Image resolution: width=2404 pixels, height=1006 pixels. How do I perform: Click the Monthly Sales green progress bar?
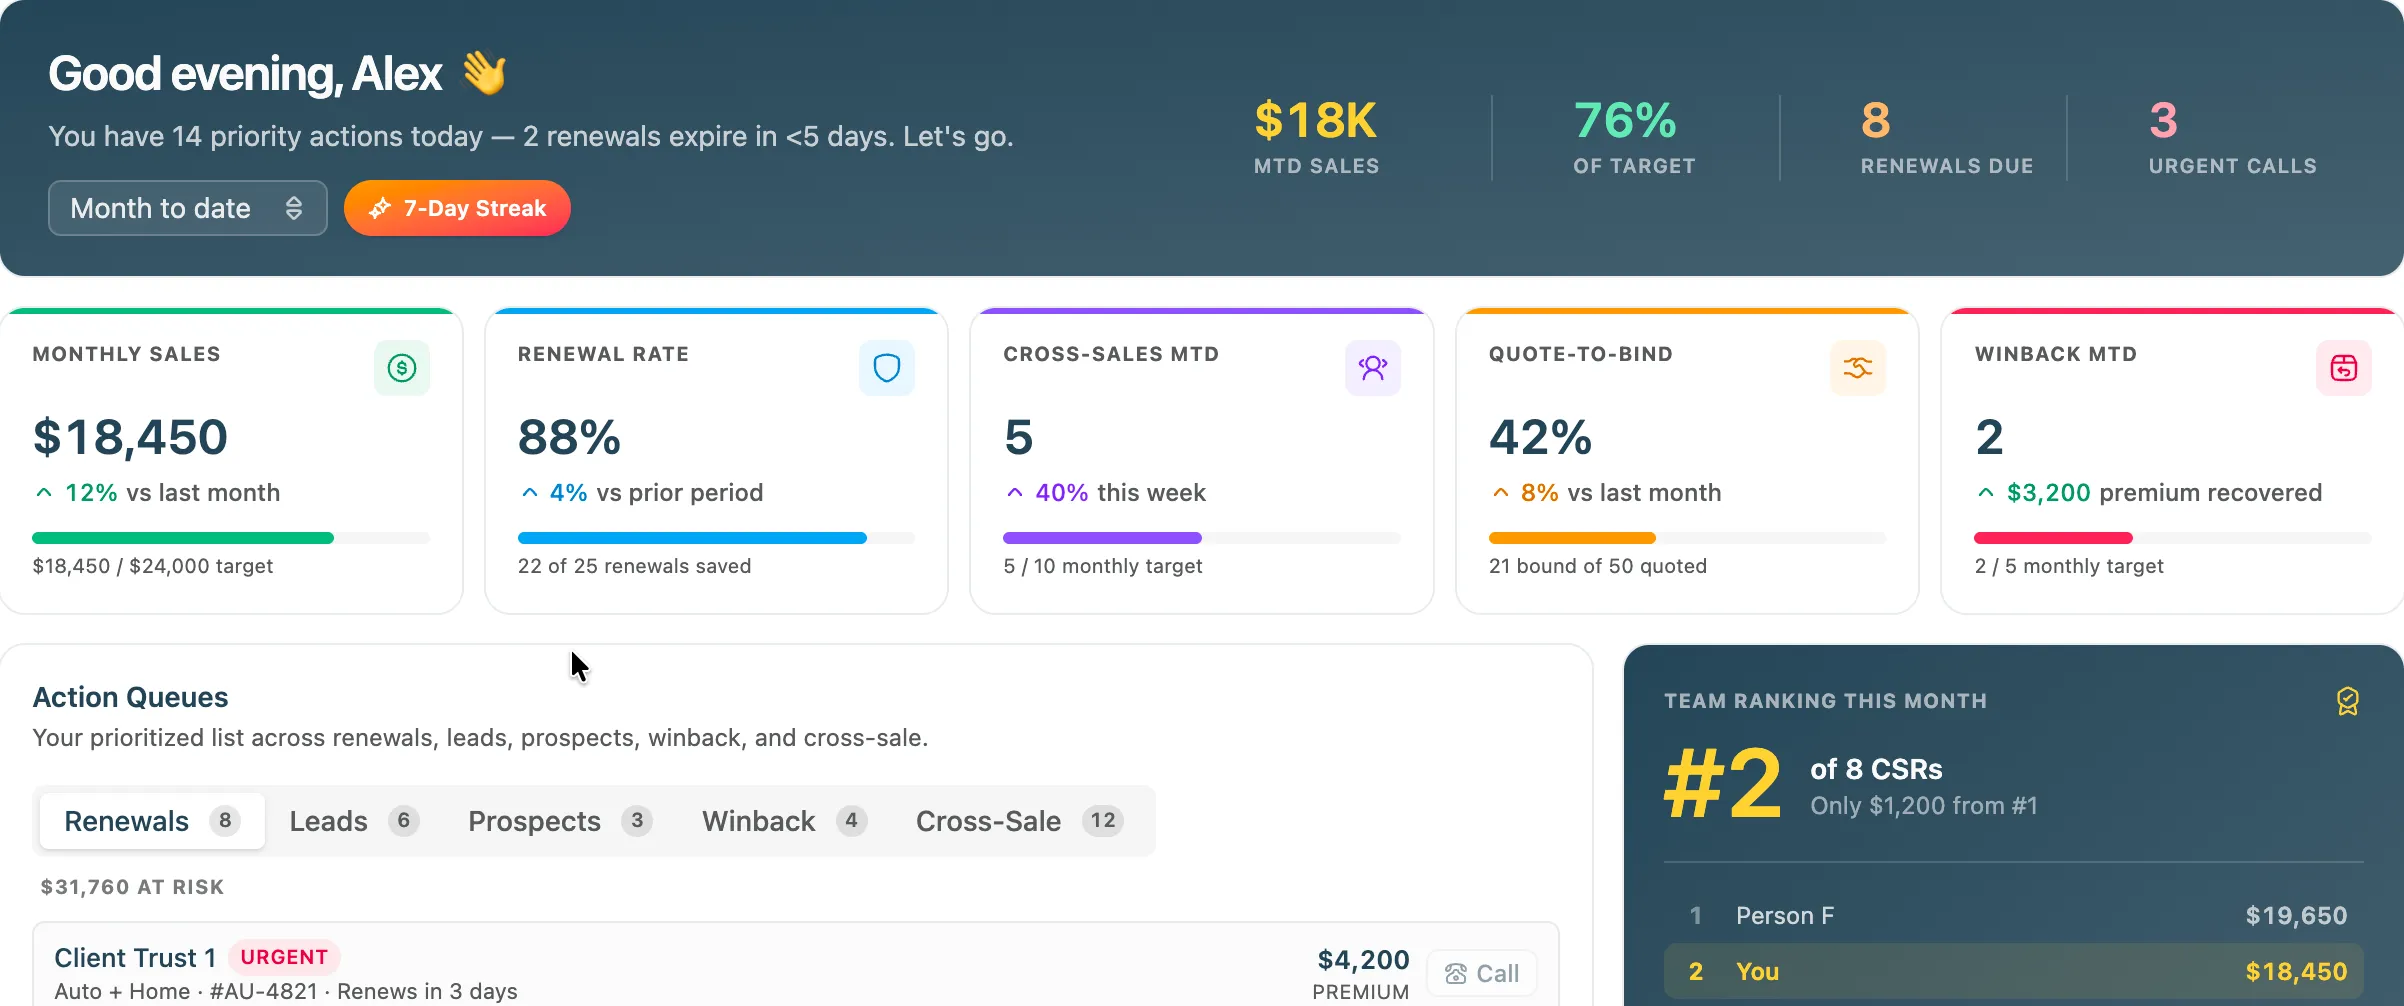183,538
